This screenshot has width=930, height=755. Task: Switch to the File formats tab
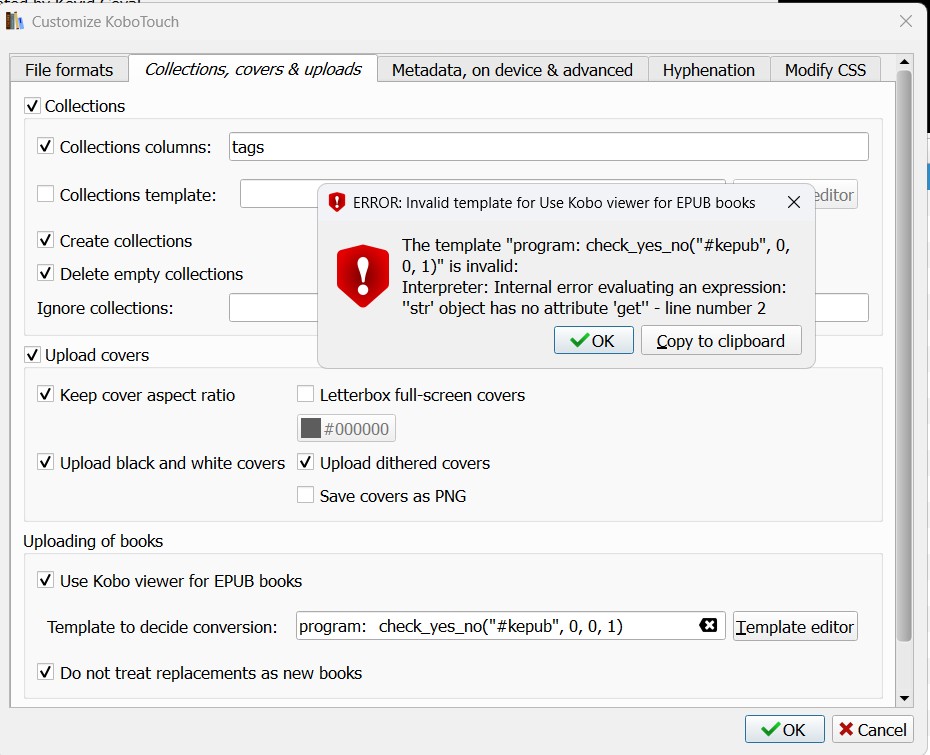tap(69, 70)
